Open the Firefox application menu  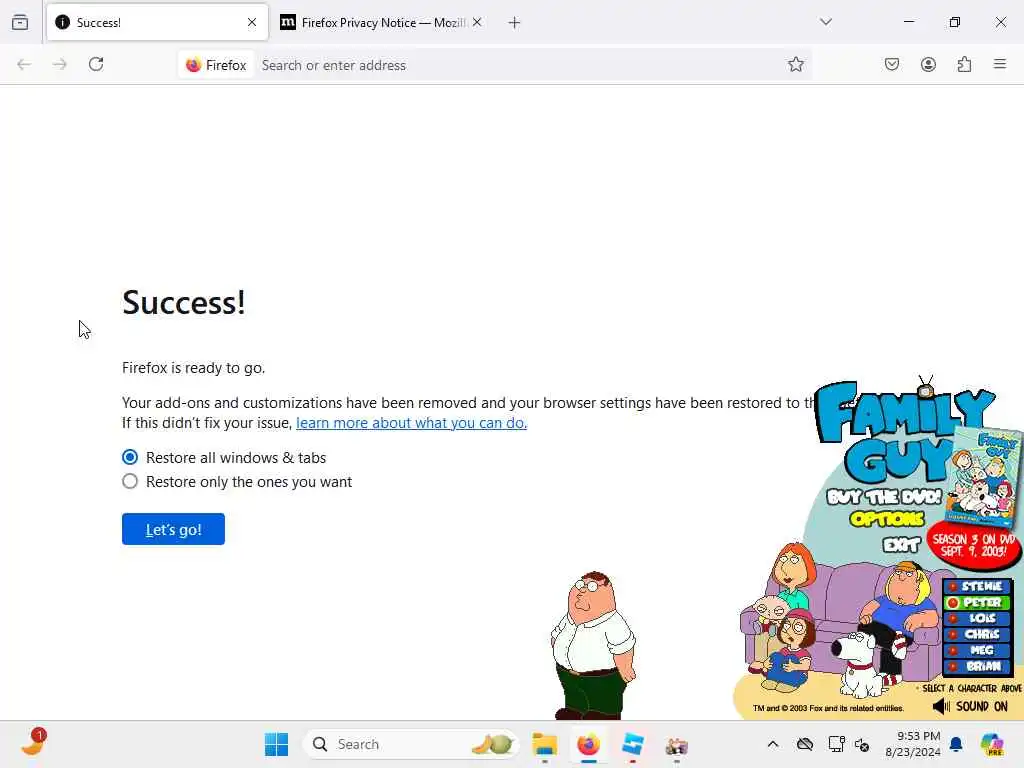tap(1000, 64)
